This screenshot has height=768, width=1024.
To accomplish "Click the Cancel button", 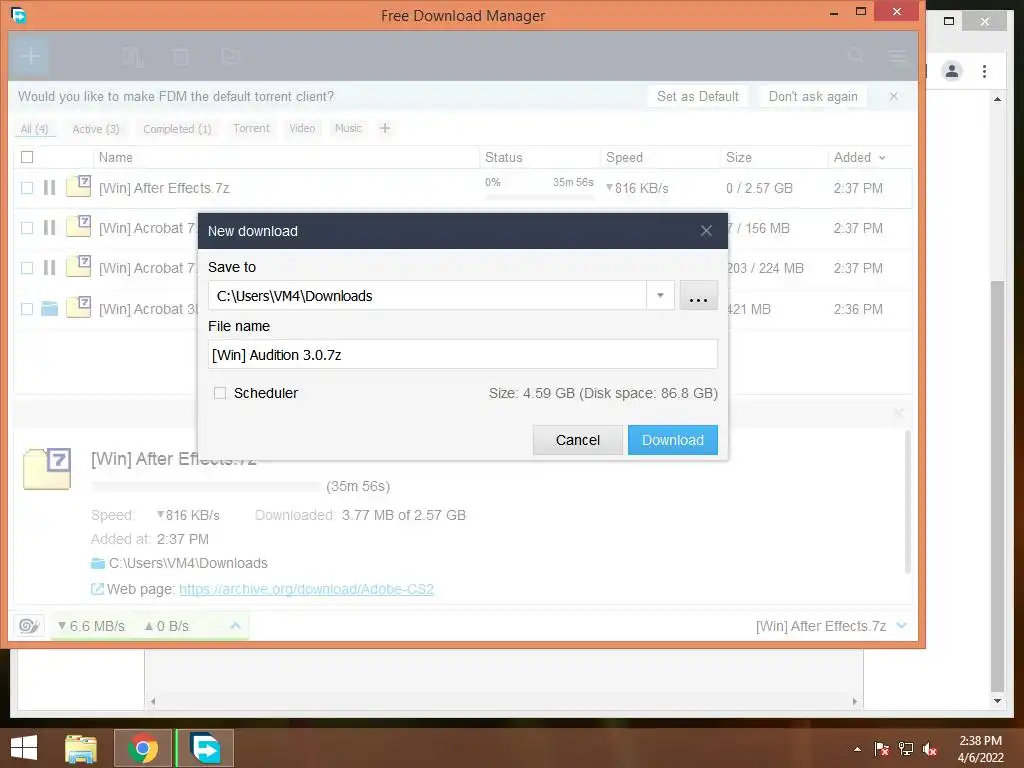I will pyautogui.click(x=577, y=440).
